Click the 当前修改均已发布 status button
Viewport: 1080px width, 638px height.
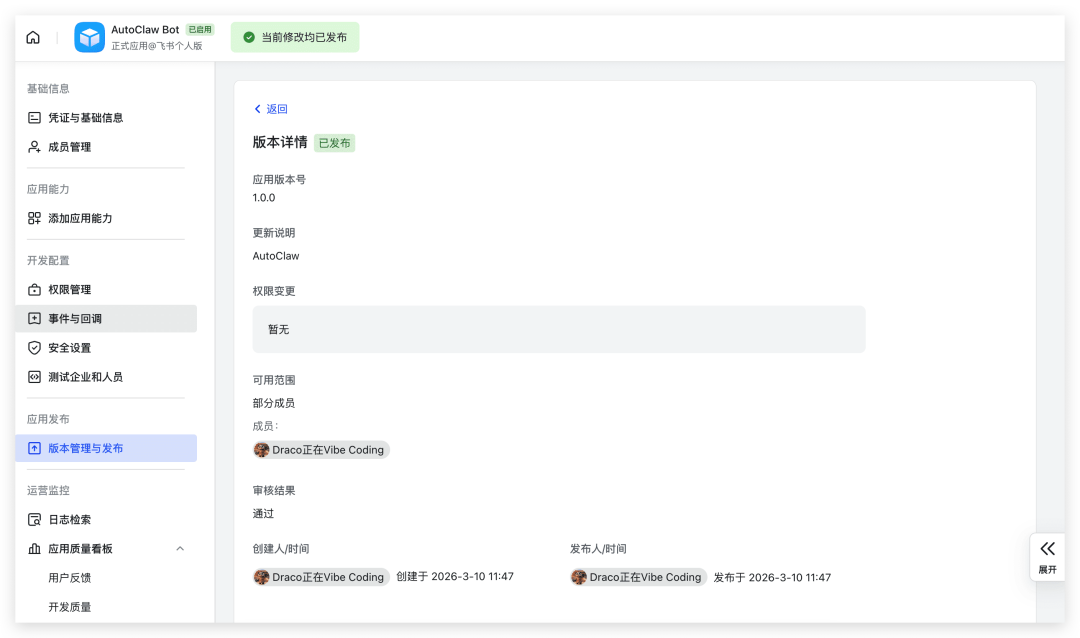pos(295,37)
